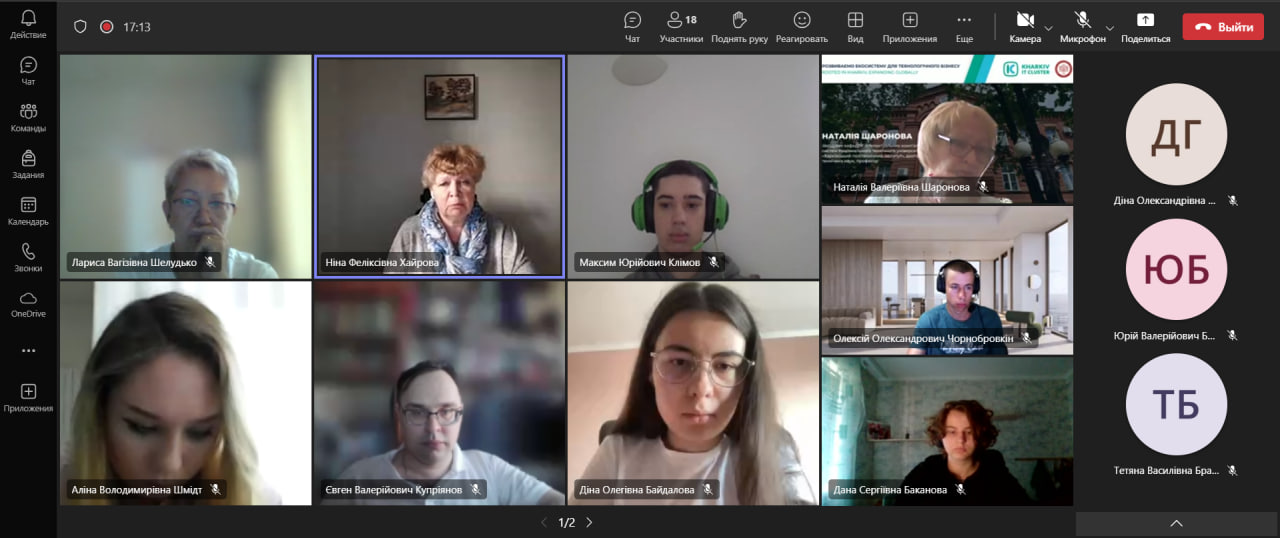1280x538 pixels.
Task: Select Наталія Валеріївна Шаронова video tile
Action: tap(947, 129)
